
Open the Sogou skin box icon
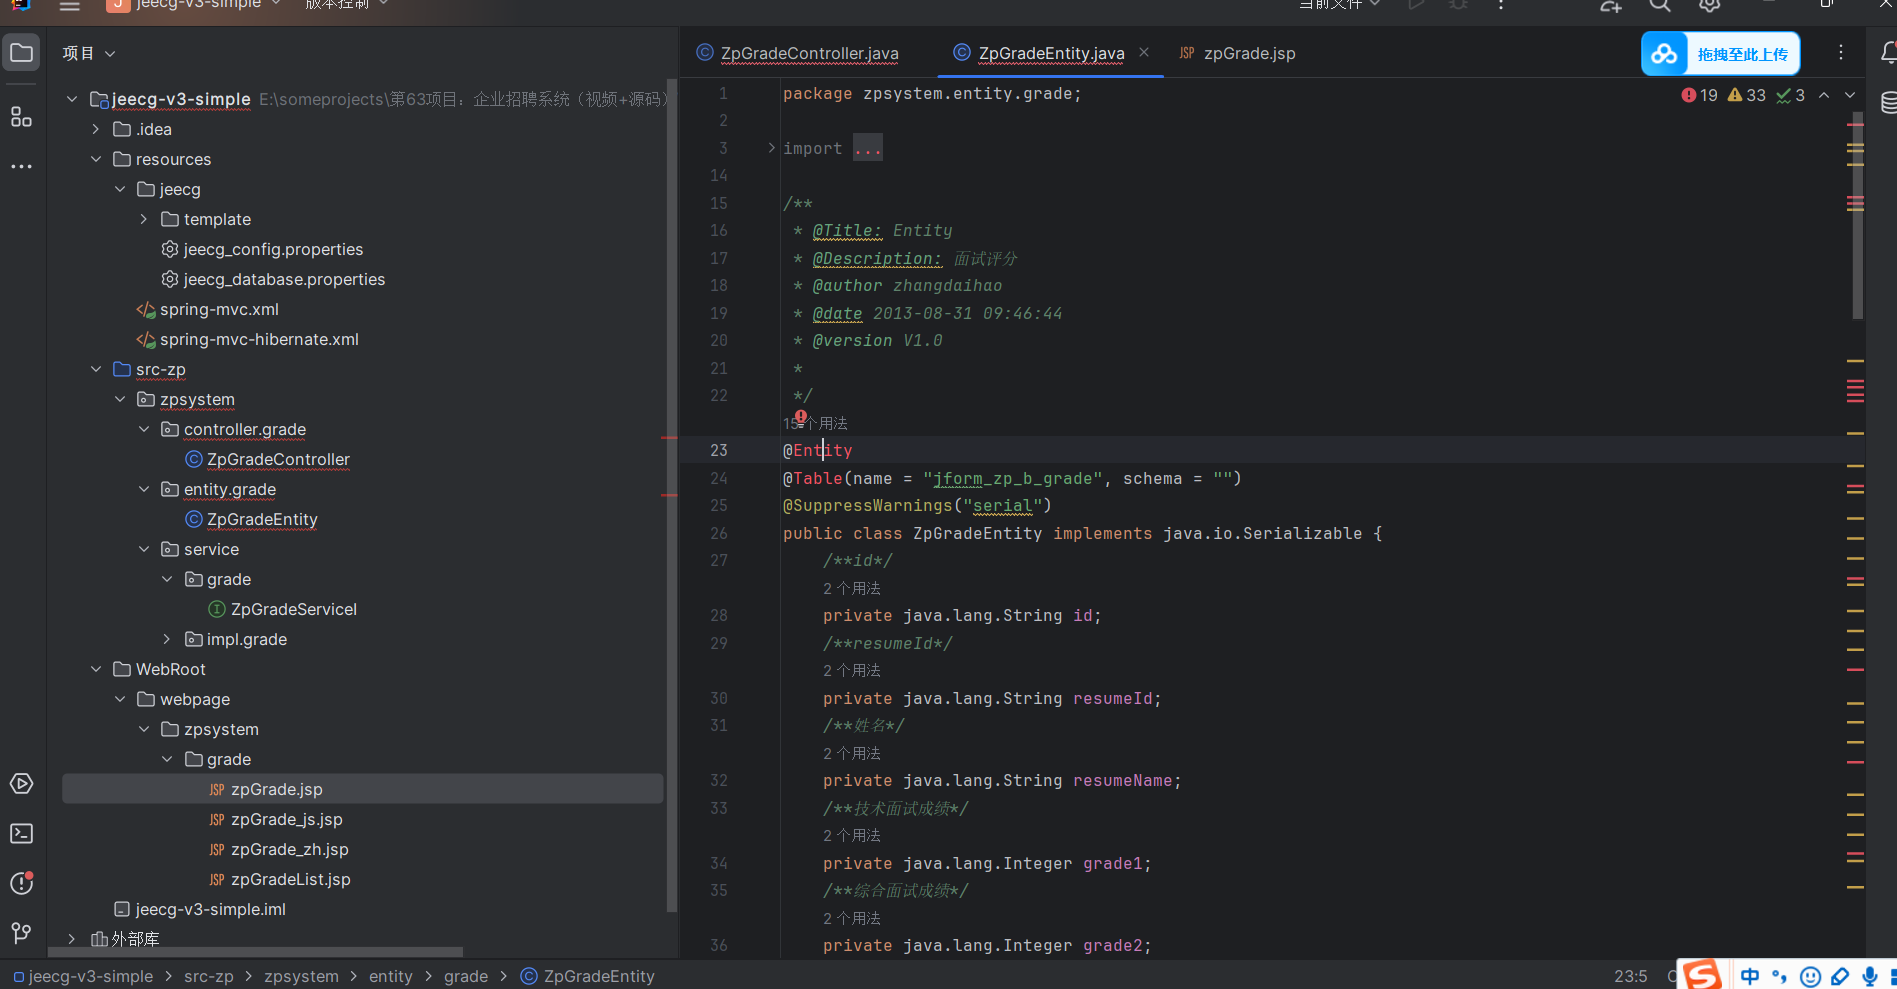1840,977
